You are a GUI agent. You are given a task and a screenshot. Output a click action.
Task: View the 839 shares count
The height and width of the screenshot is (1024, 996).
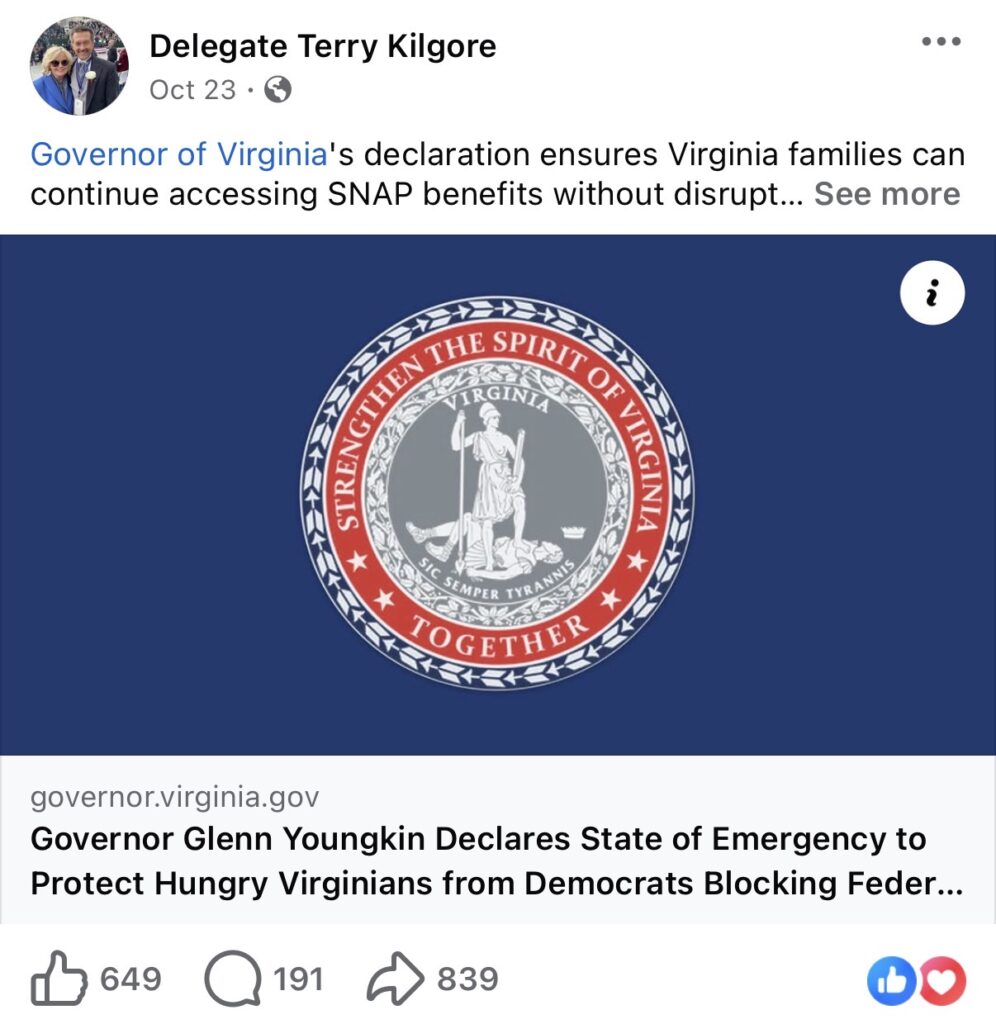(x=467, y=978)
